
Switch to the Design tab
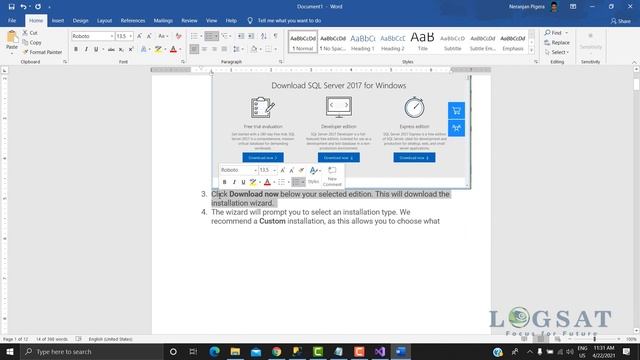tap(80, 20)
